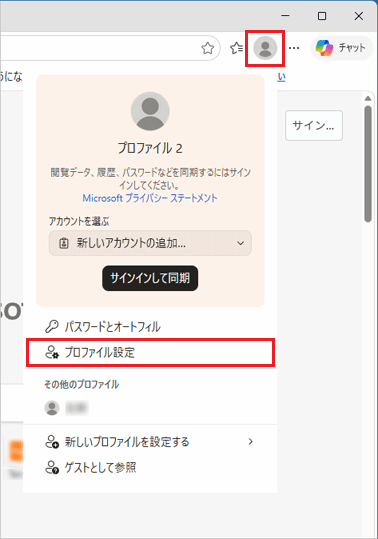Viewport: 378px width, 539px height.
Task: Open プロファイル設定 menu item
Action: [150, 352]
